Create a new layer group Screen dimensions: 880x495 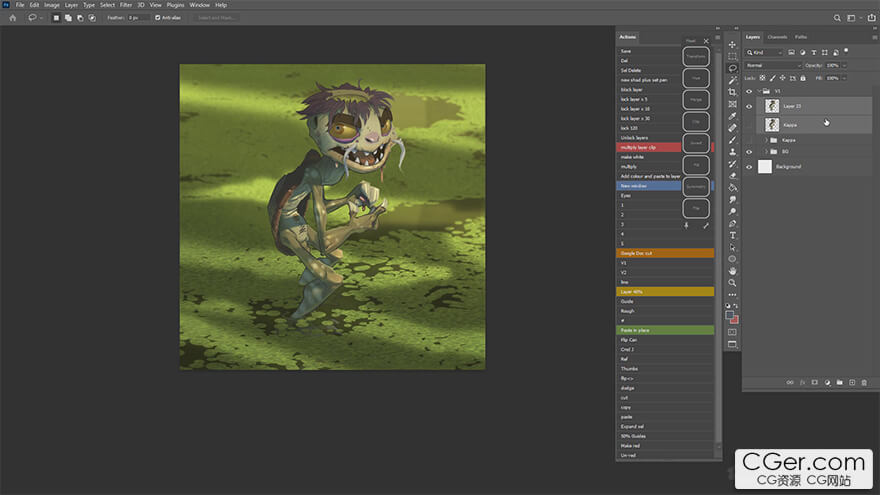[840, 382]
